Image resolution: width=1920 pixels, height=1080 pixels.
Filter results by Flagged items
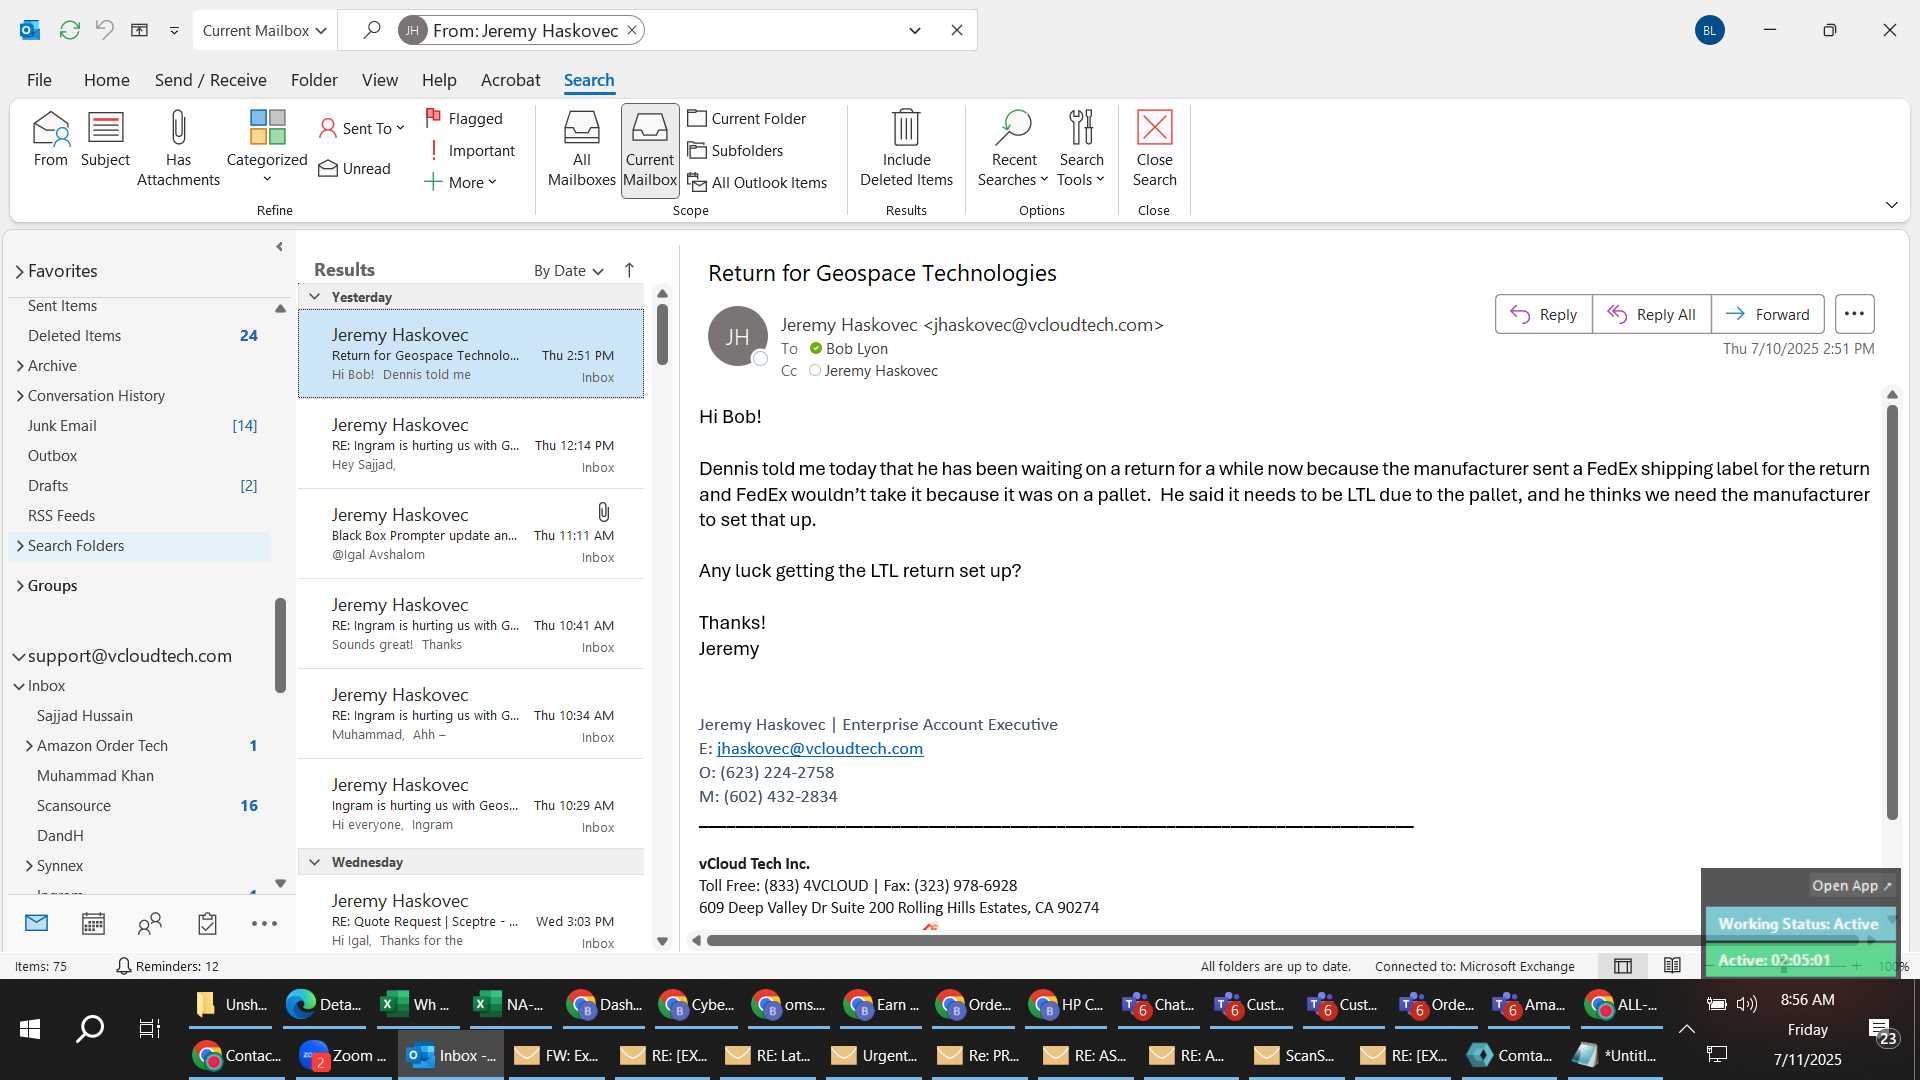pyautogui.click(x=464, y=118)
